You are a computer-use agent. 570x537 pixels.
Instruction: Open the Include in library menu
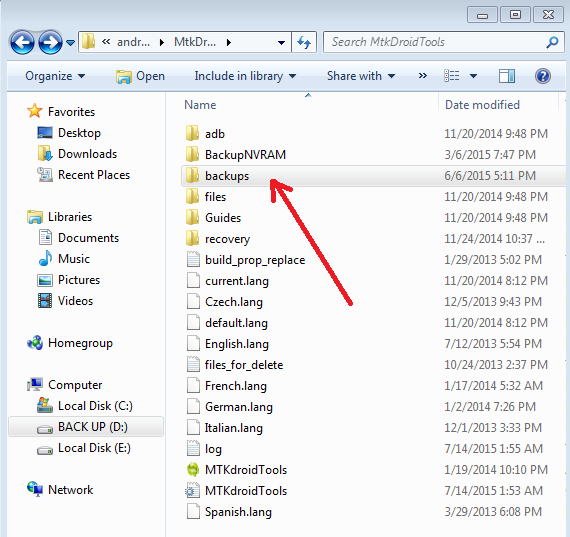tap(245, 76)
